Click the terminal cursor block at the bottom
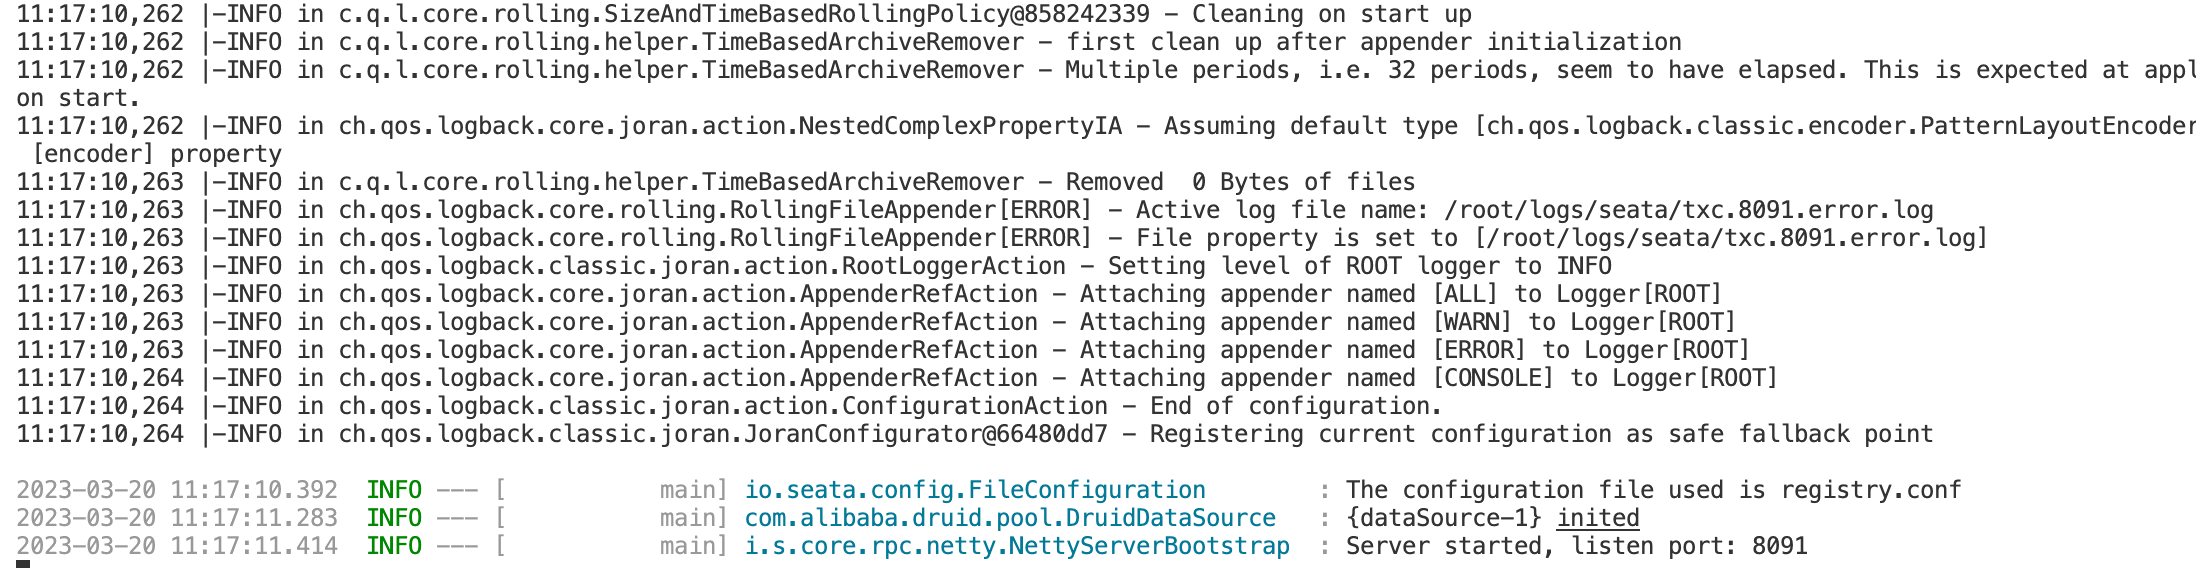 [23, 564]
